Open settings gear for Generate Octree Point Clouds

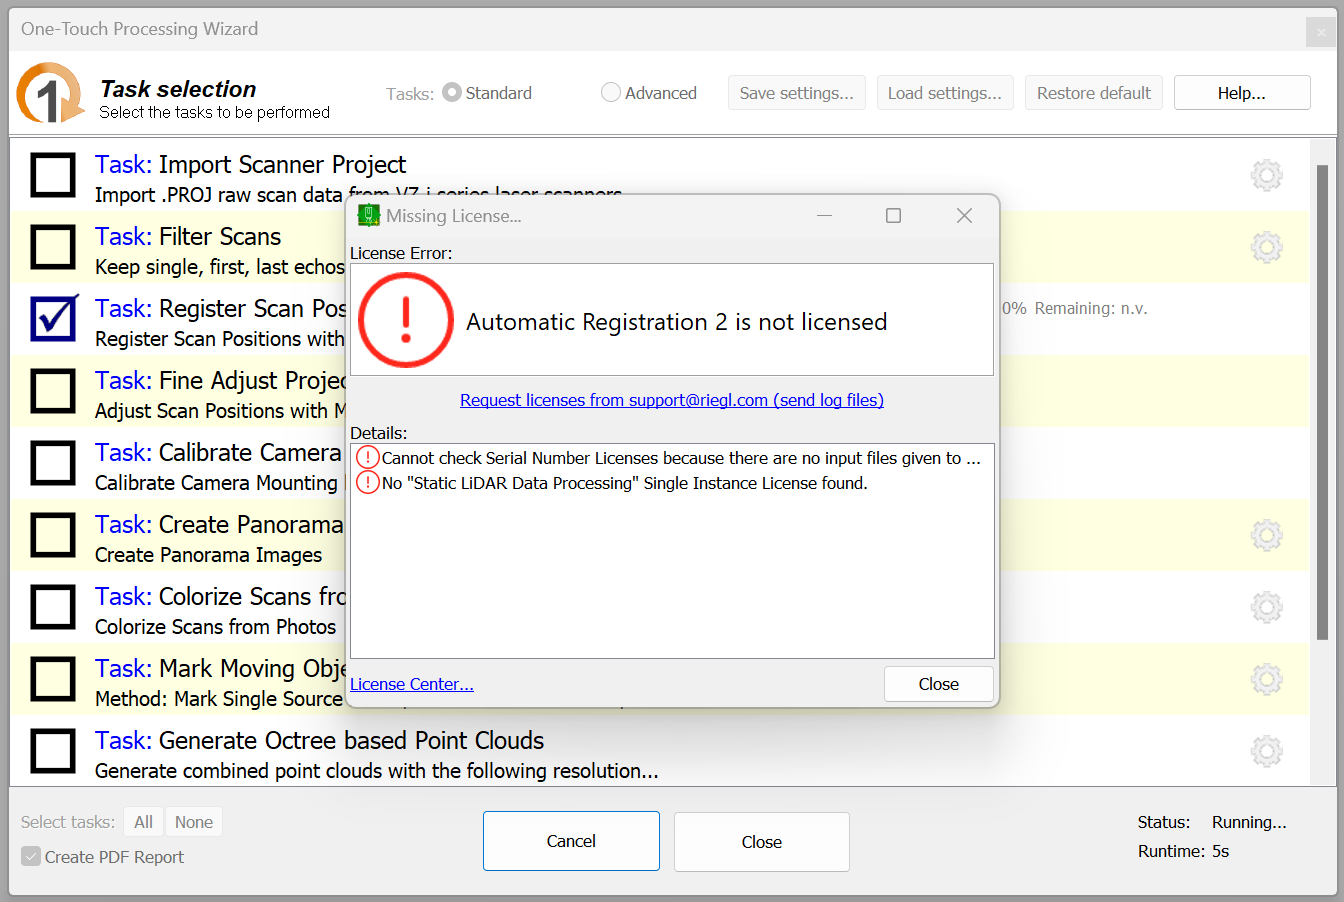tap(1266, 751)
